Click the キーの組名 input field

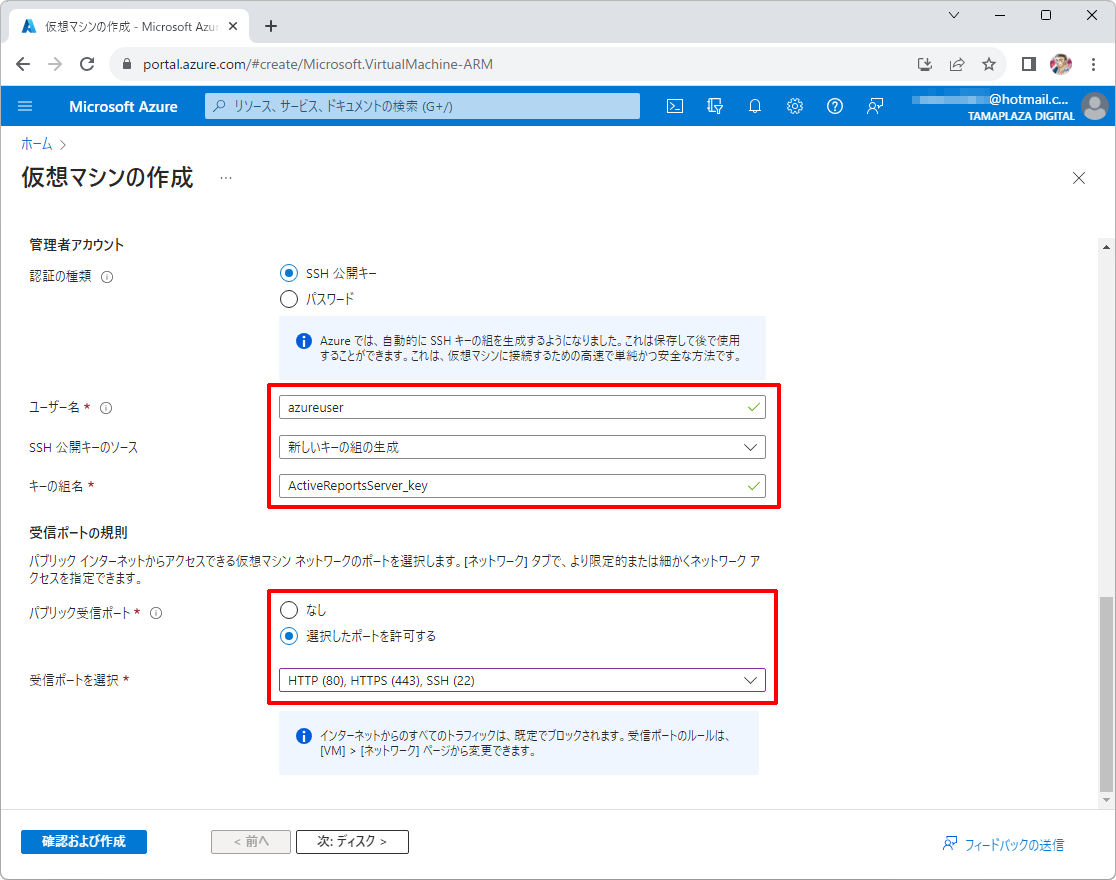tap(522, 486)
